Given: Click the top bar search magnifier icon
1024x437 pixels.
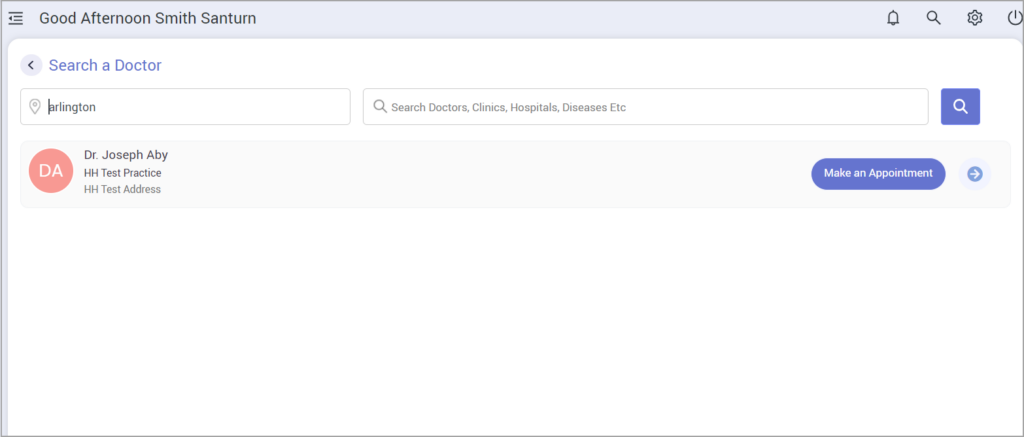Looking at the screenshot, I should point(933,18).
